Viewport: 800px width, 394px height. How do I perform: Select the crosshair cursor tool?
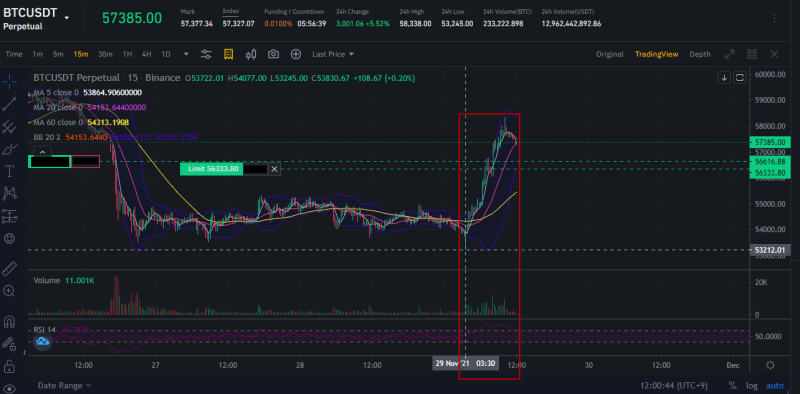coord(9,81)
